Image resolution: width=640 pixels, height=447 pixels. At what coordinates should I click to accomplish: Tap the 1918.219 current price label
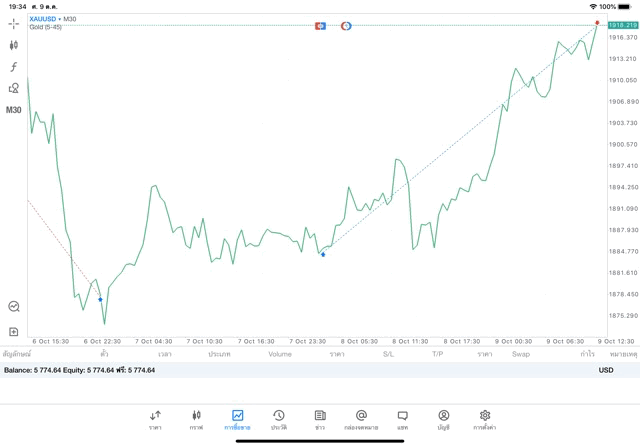[622, 23]
